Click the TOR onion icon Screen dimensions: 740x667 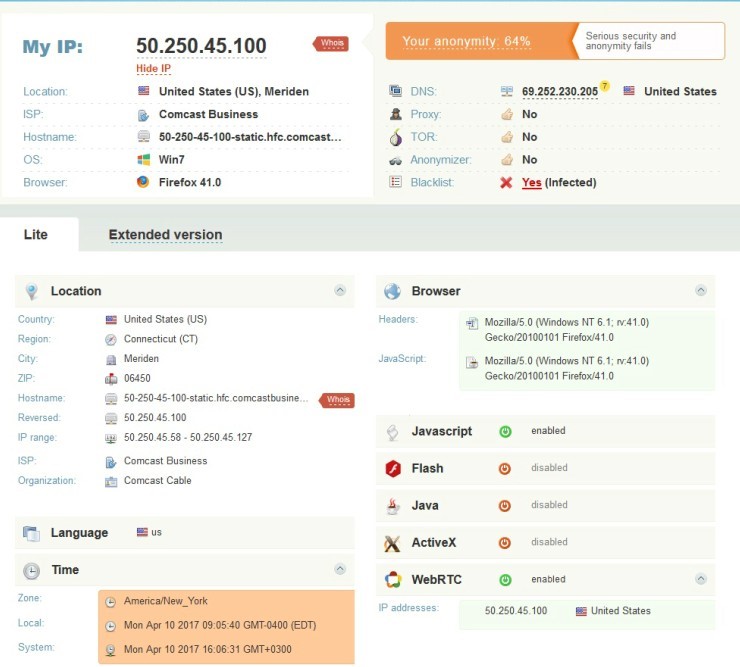click(x=395, y=137)
